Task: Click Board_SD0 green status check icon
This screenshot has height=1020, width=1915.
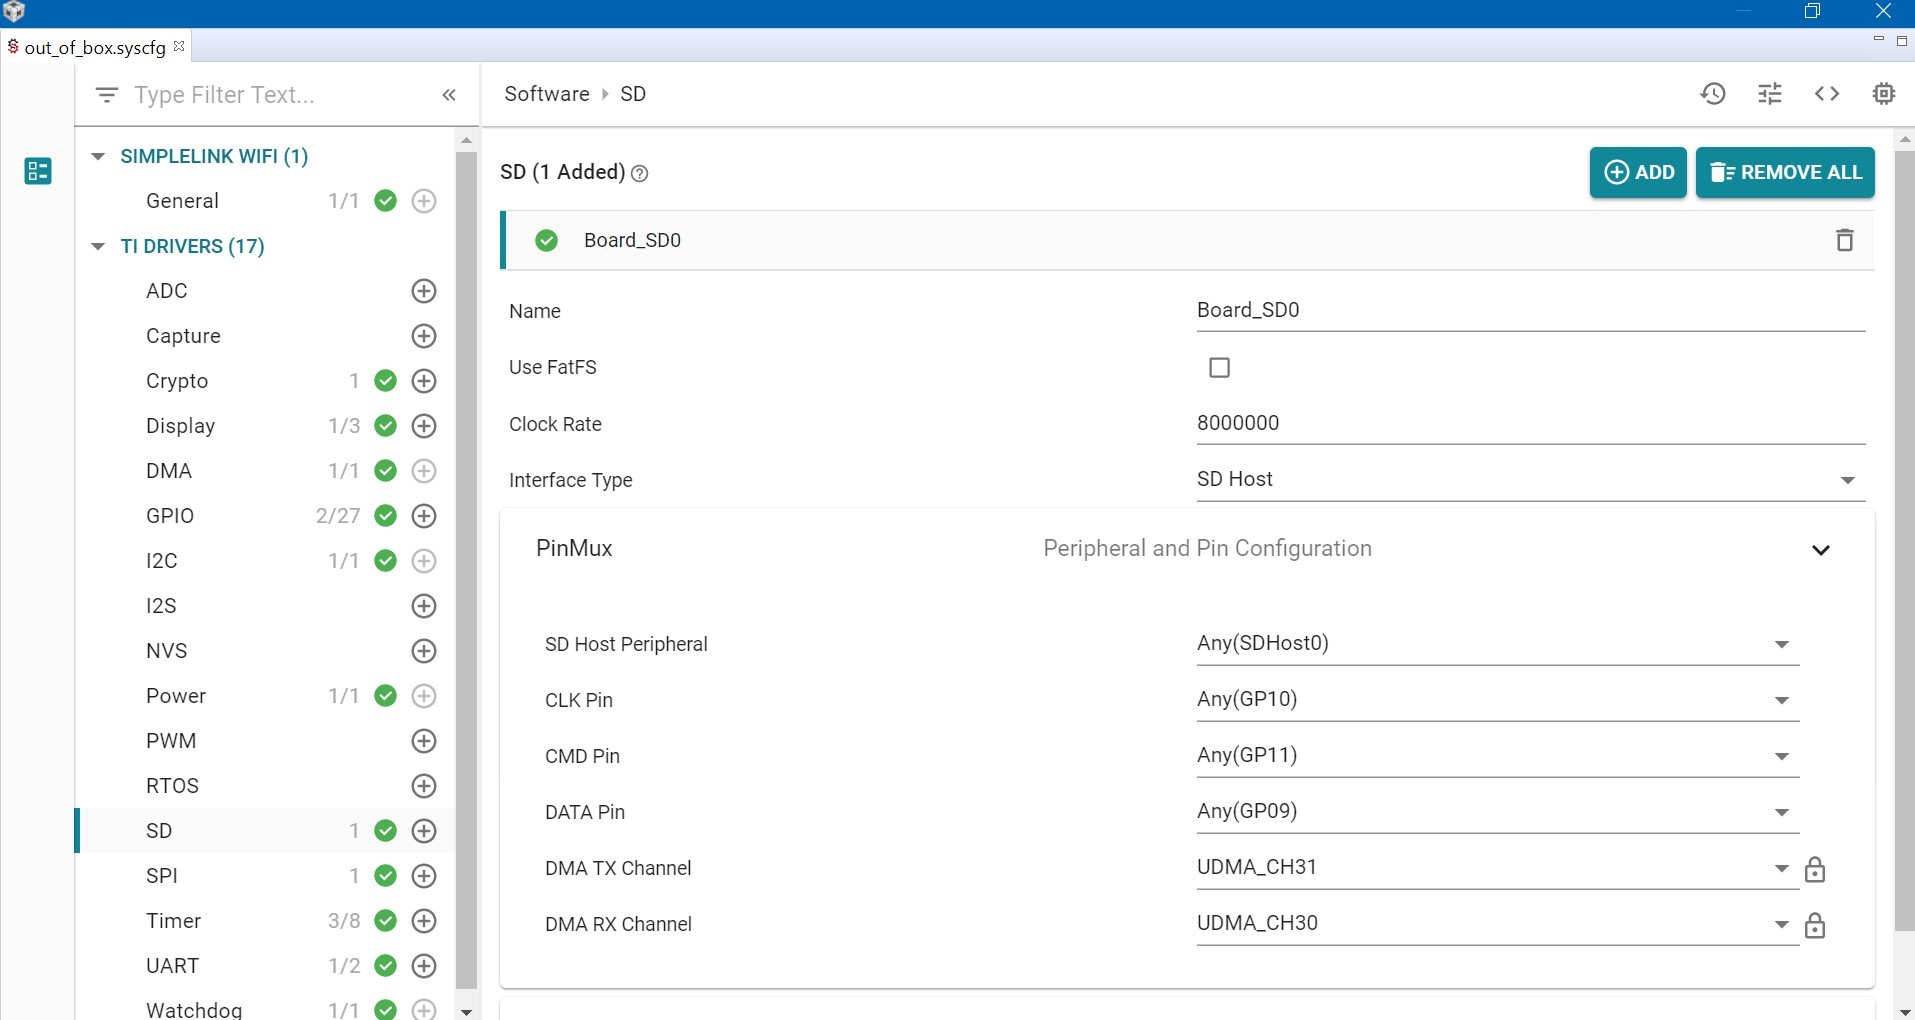Action: tap(546, 240)
